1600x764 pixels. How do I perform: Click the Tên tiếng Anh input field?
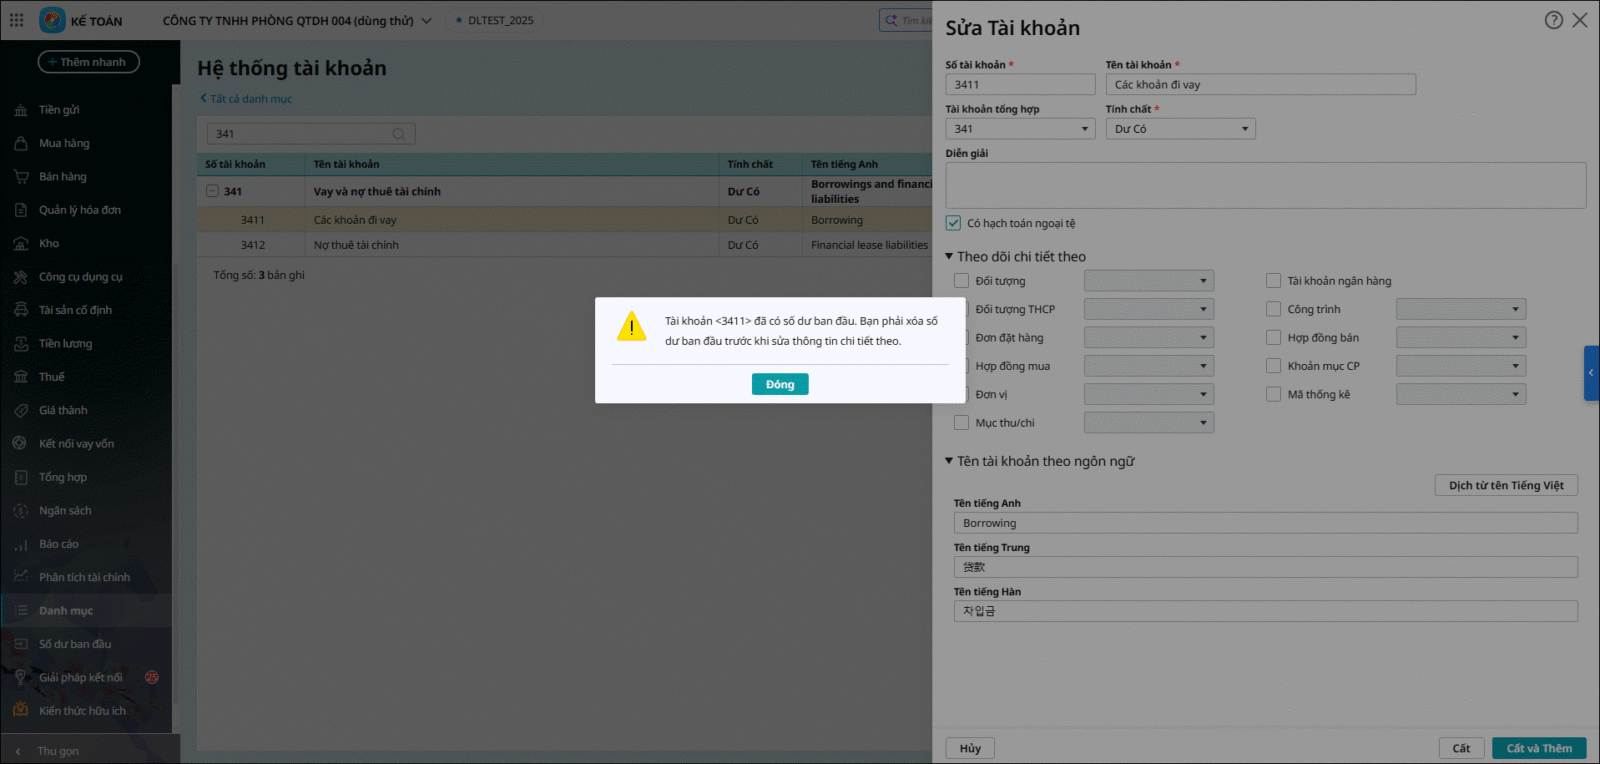[1265, 523]
